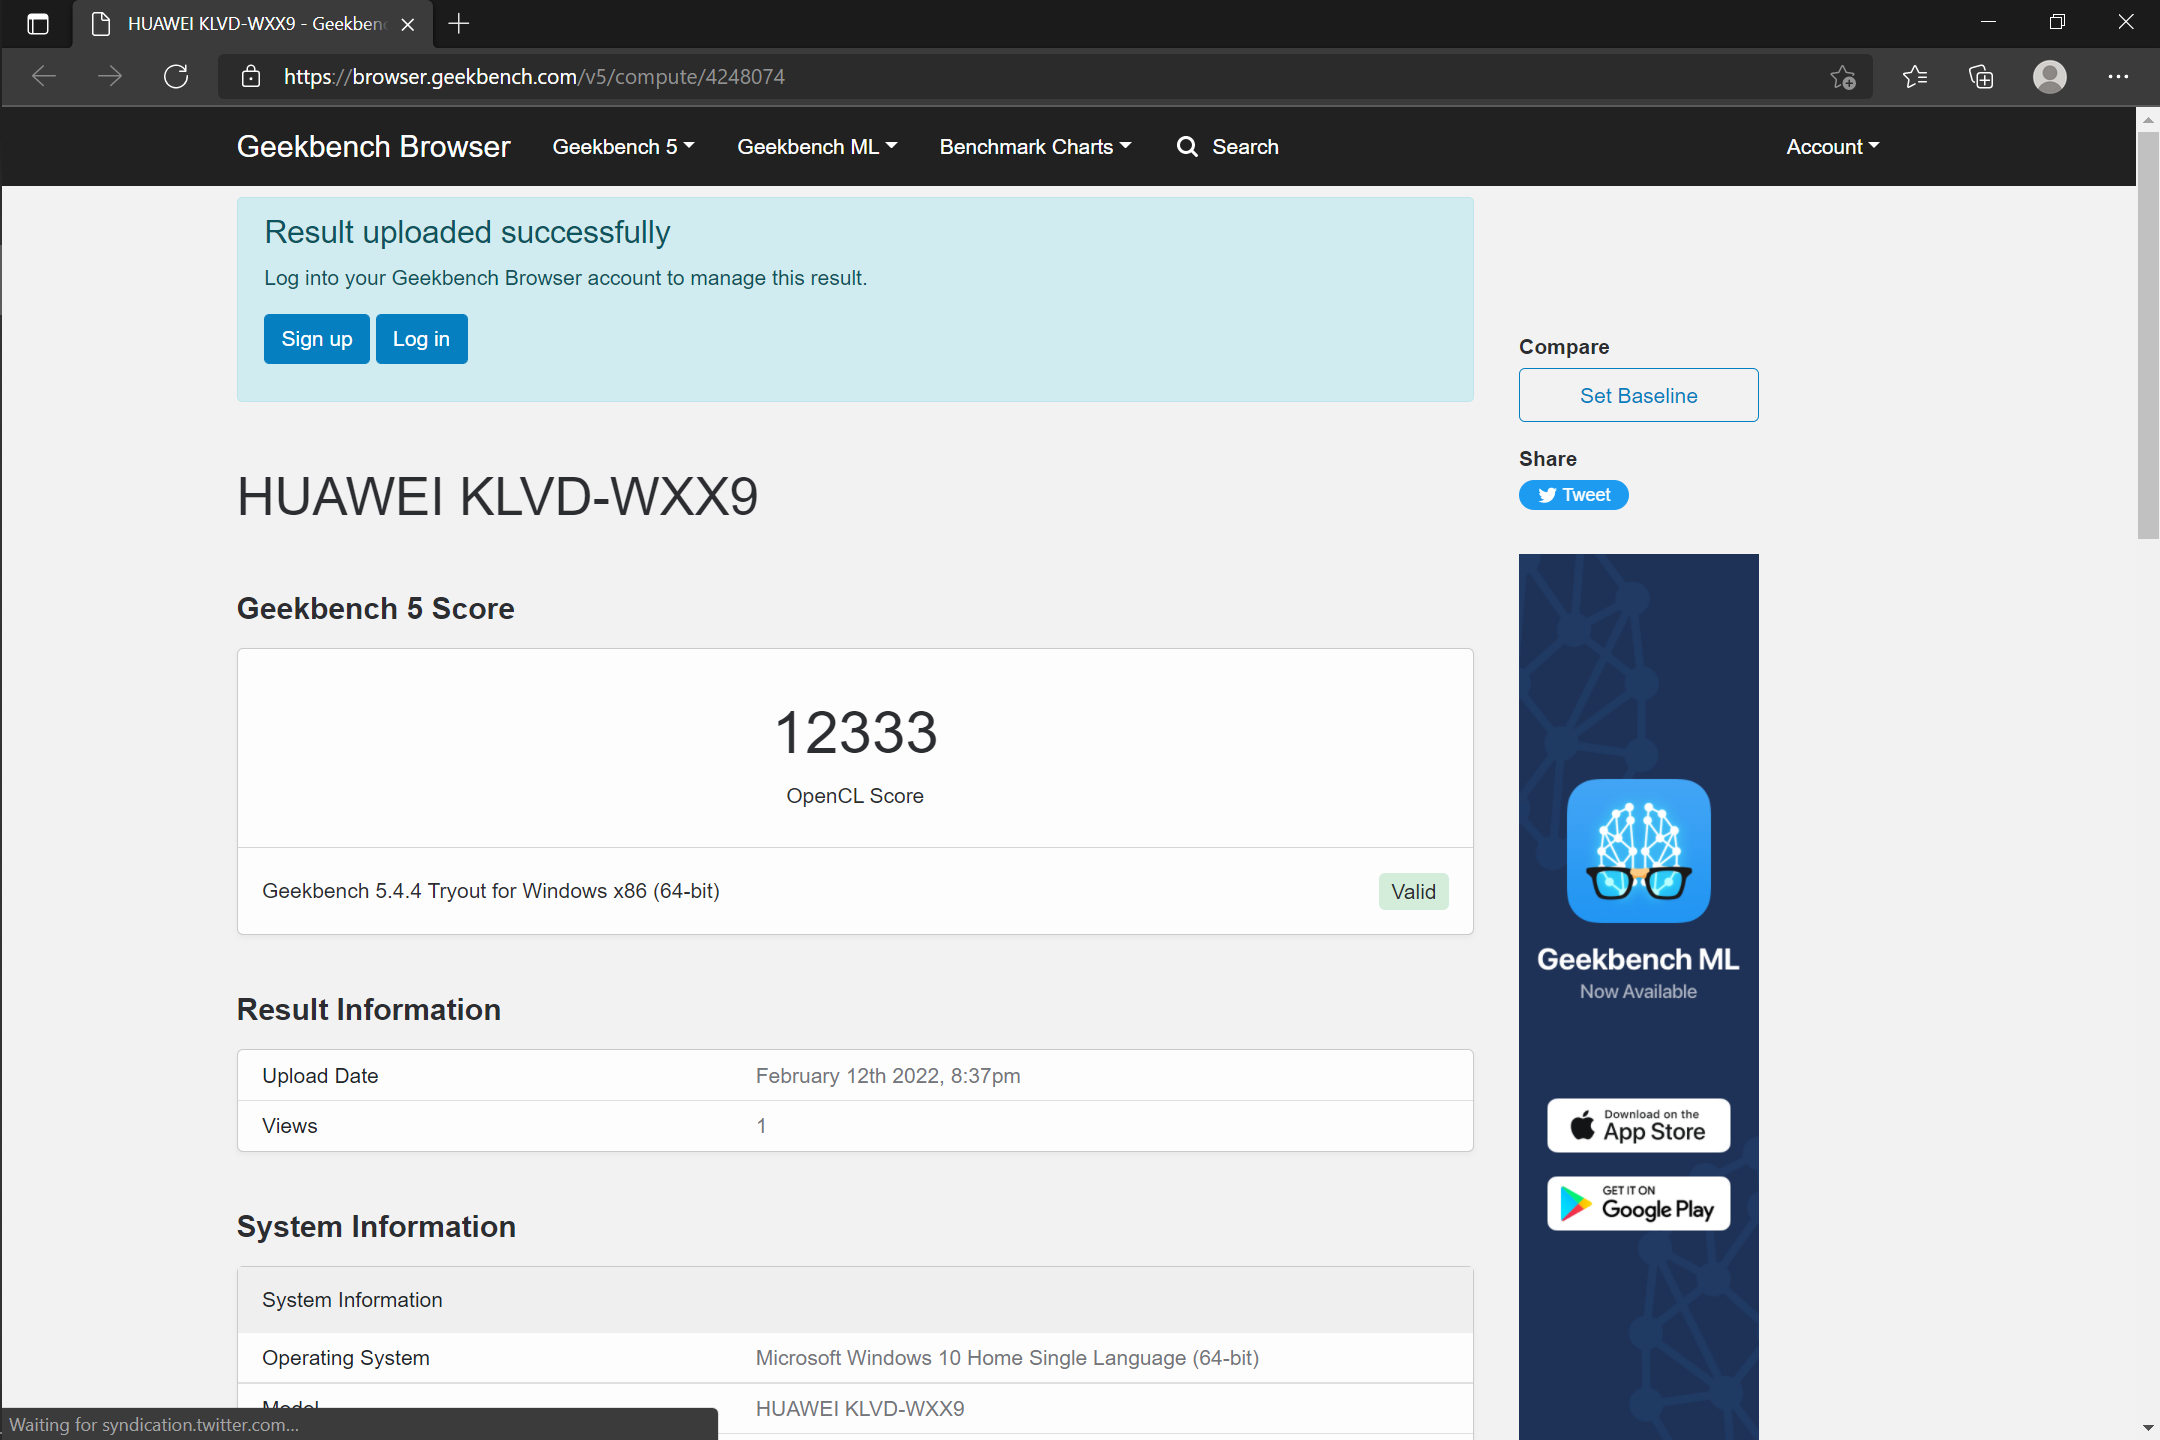Open the Favorites list icon

[x=1915, y=77]
